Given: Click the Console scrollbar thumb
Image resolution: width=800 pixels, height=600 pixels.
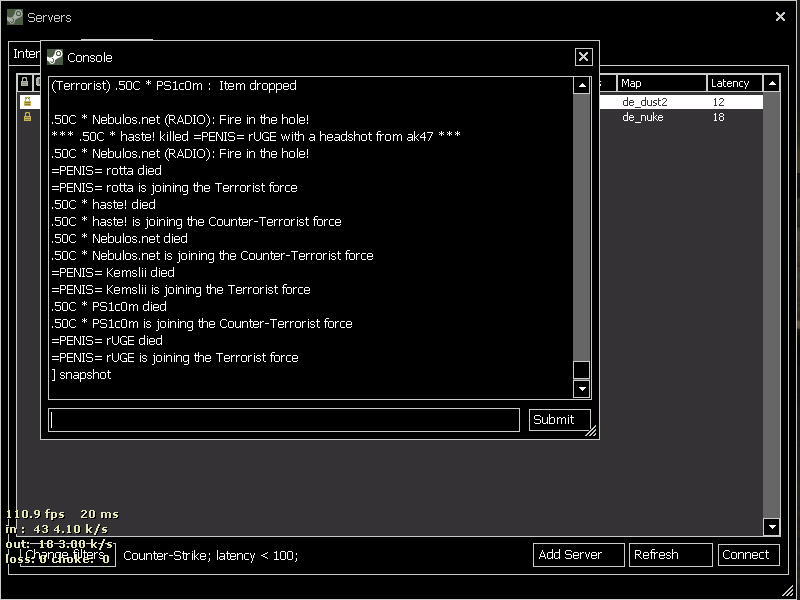Looking at the screenshot, I should pyautogui.click(x=582, y=369).
